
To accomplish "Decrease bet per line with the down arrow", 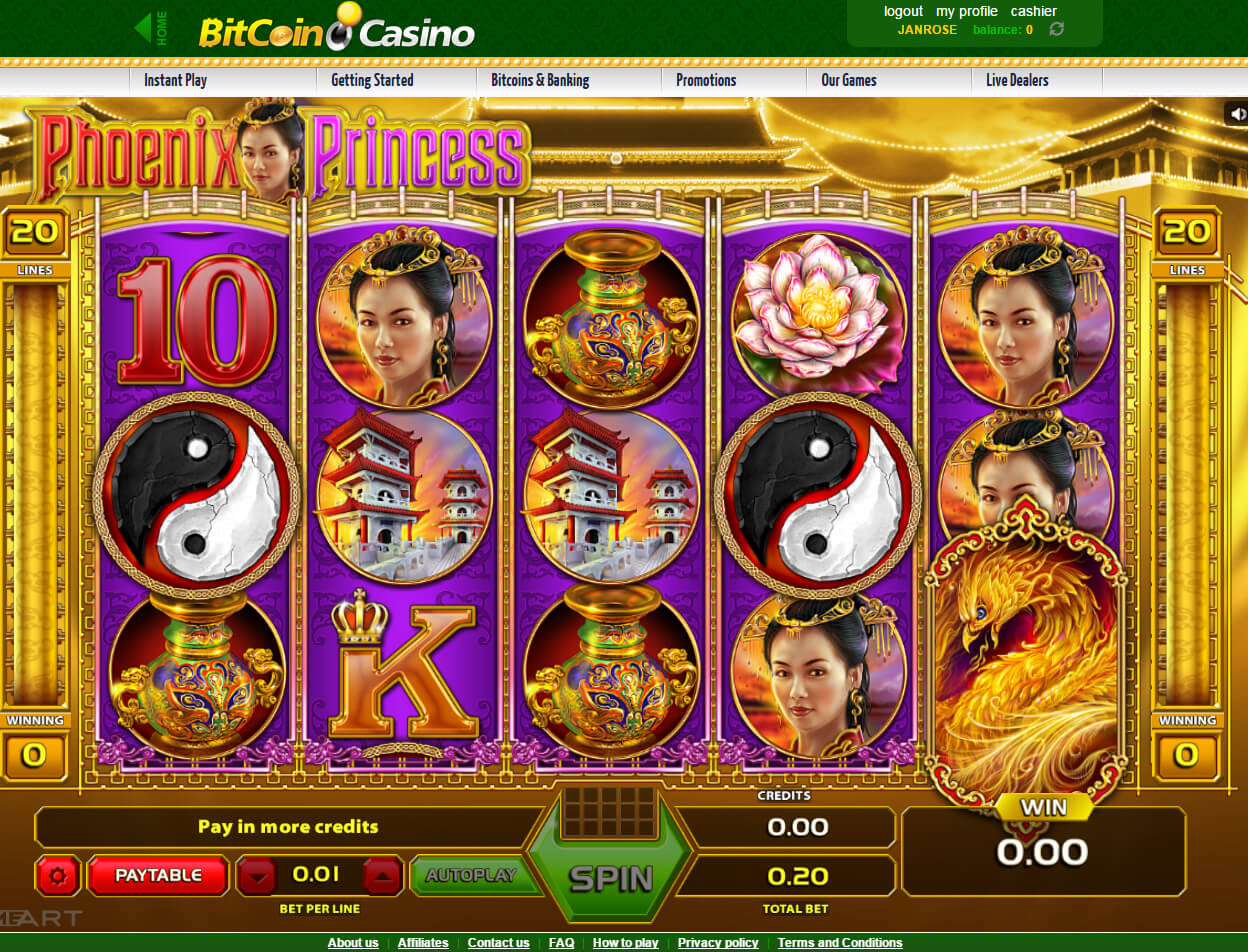I will coord(259,876).
